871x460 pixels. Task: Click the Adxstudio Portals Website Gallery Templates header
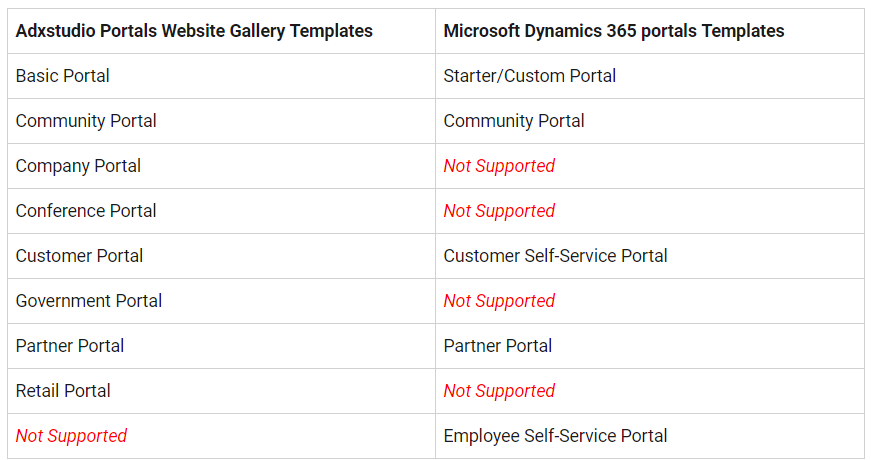(194, 31)
